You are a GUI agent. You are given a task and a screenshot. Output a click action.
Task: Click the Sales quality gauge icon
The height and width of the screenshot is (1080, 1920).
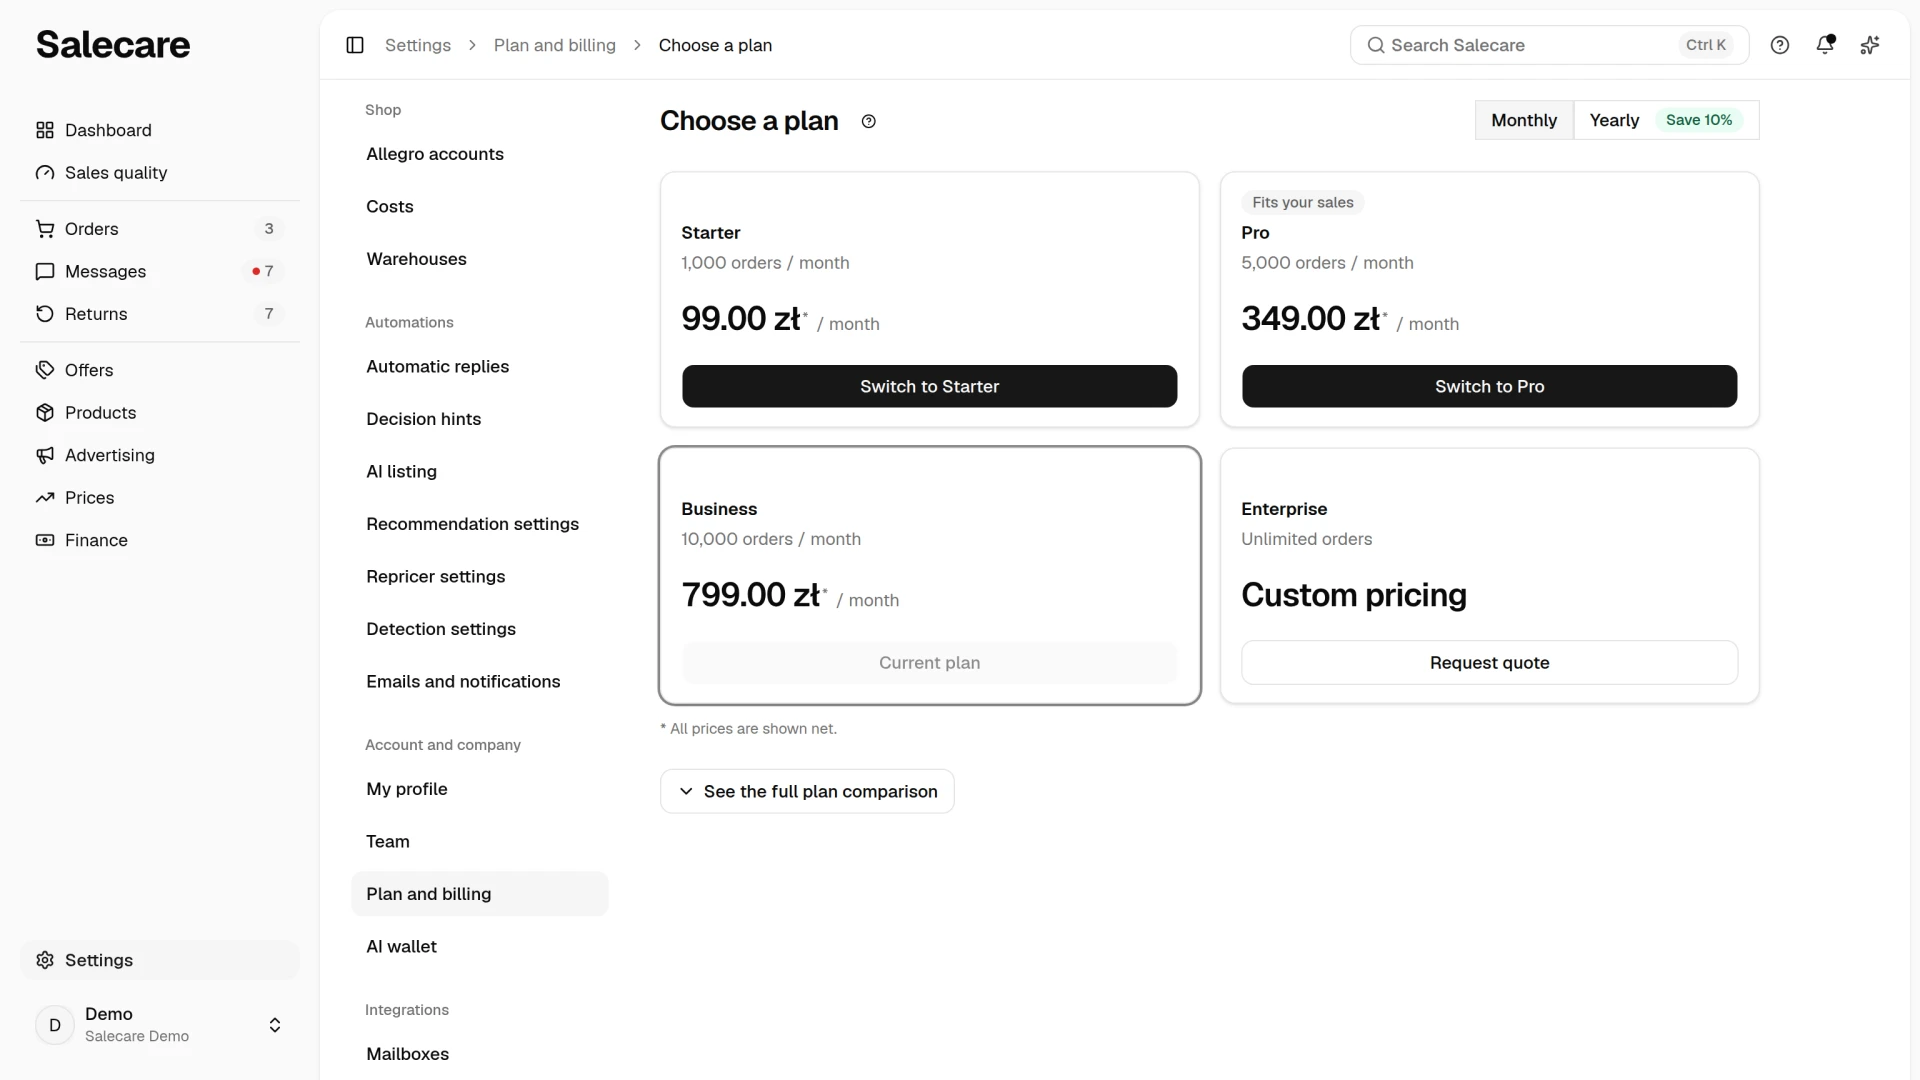[x=45, y=173]
